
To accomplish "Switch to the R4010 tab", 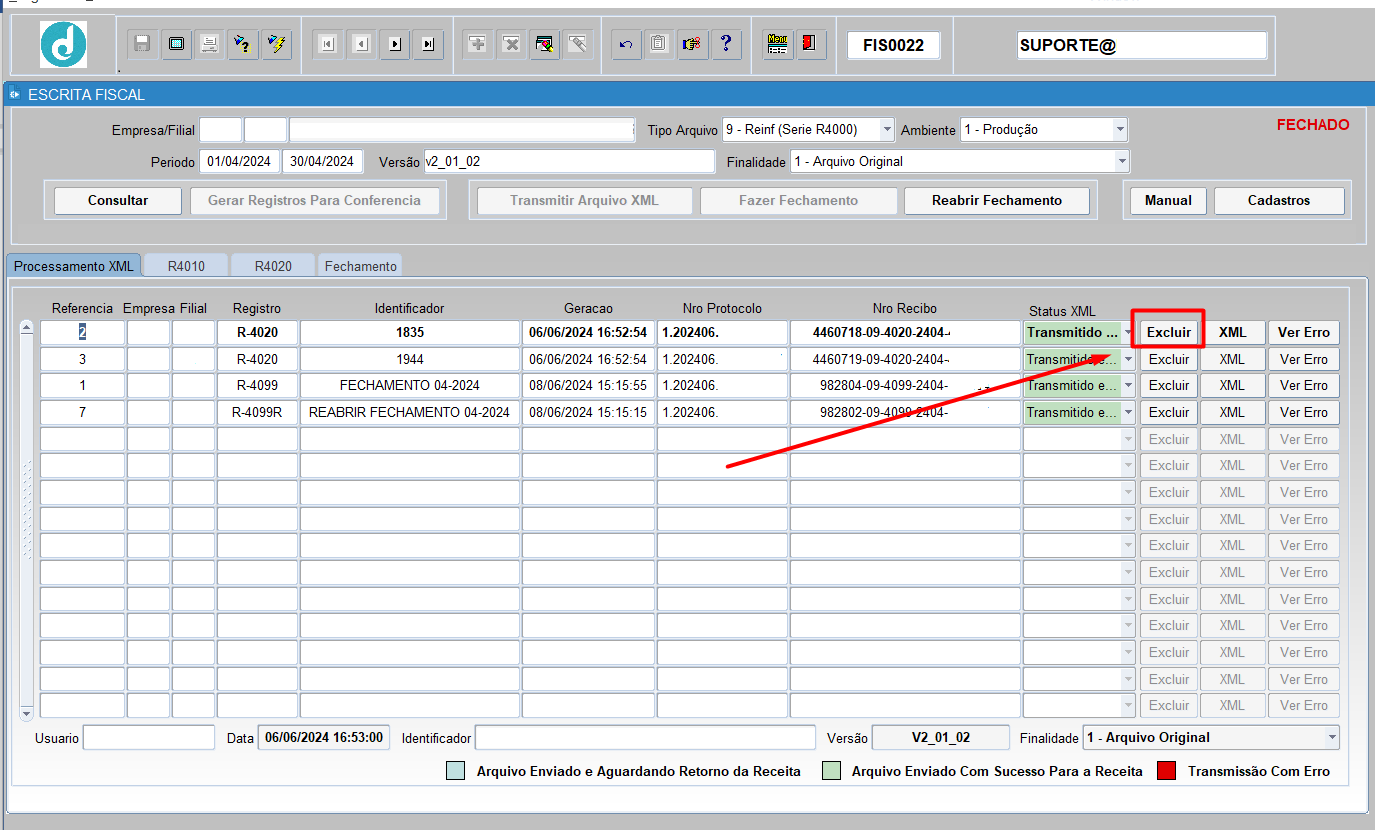I will (186, 266).
